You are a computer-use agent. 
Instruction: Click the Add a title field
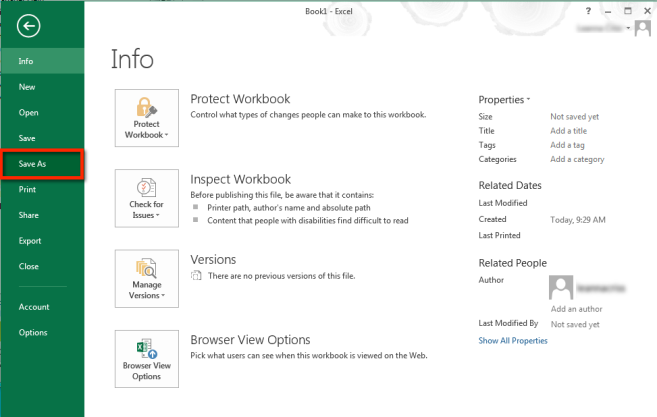[569, 131]
